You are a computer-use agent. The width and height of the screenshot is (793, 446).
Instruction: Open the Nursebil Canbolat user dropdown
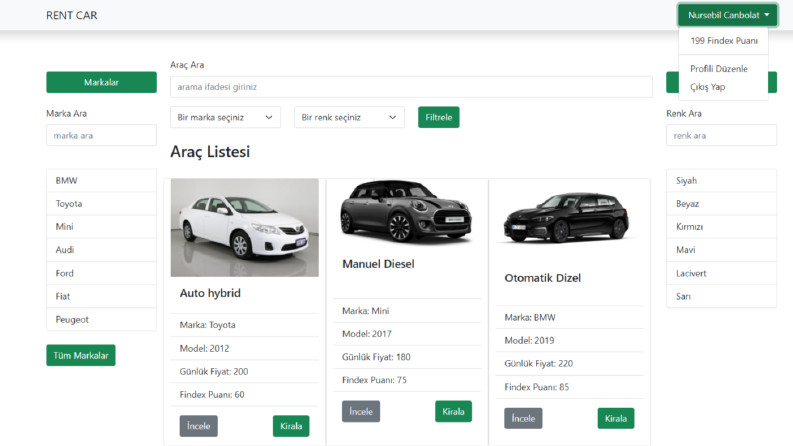(x=727, y=15)
